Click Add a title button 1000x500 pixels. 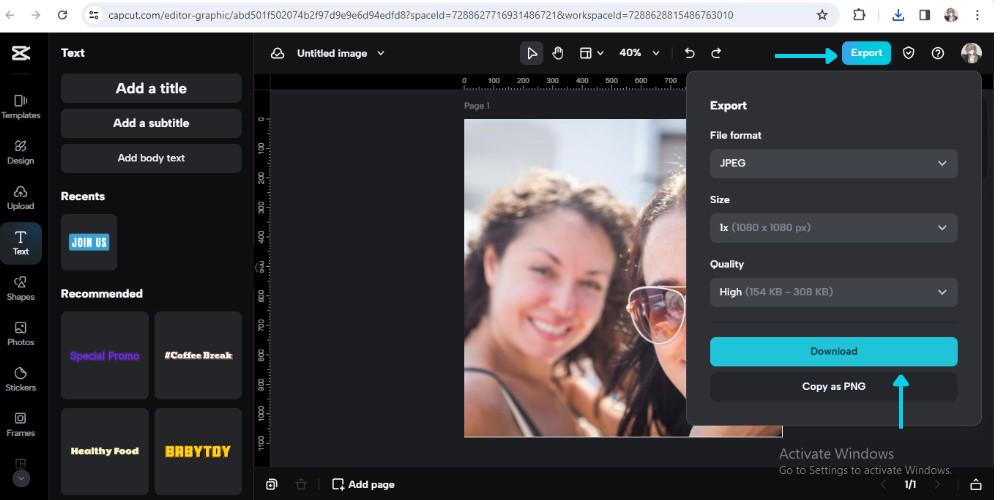click(151, 88)
